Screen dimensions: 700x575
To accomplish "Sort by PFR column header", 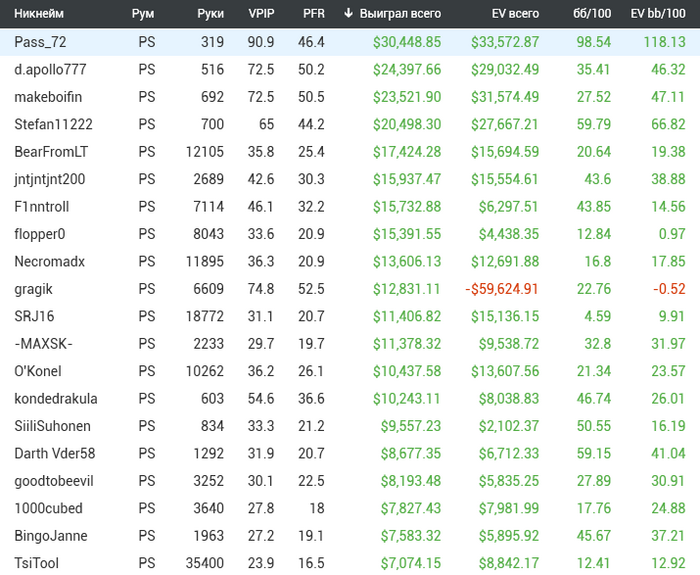I will [x=313, y=13].
